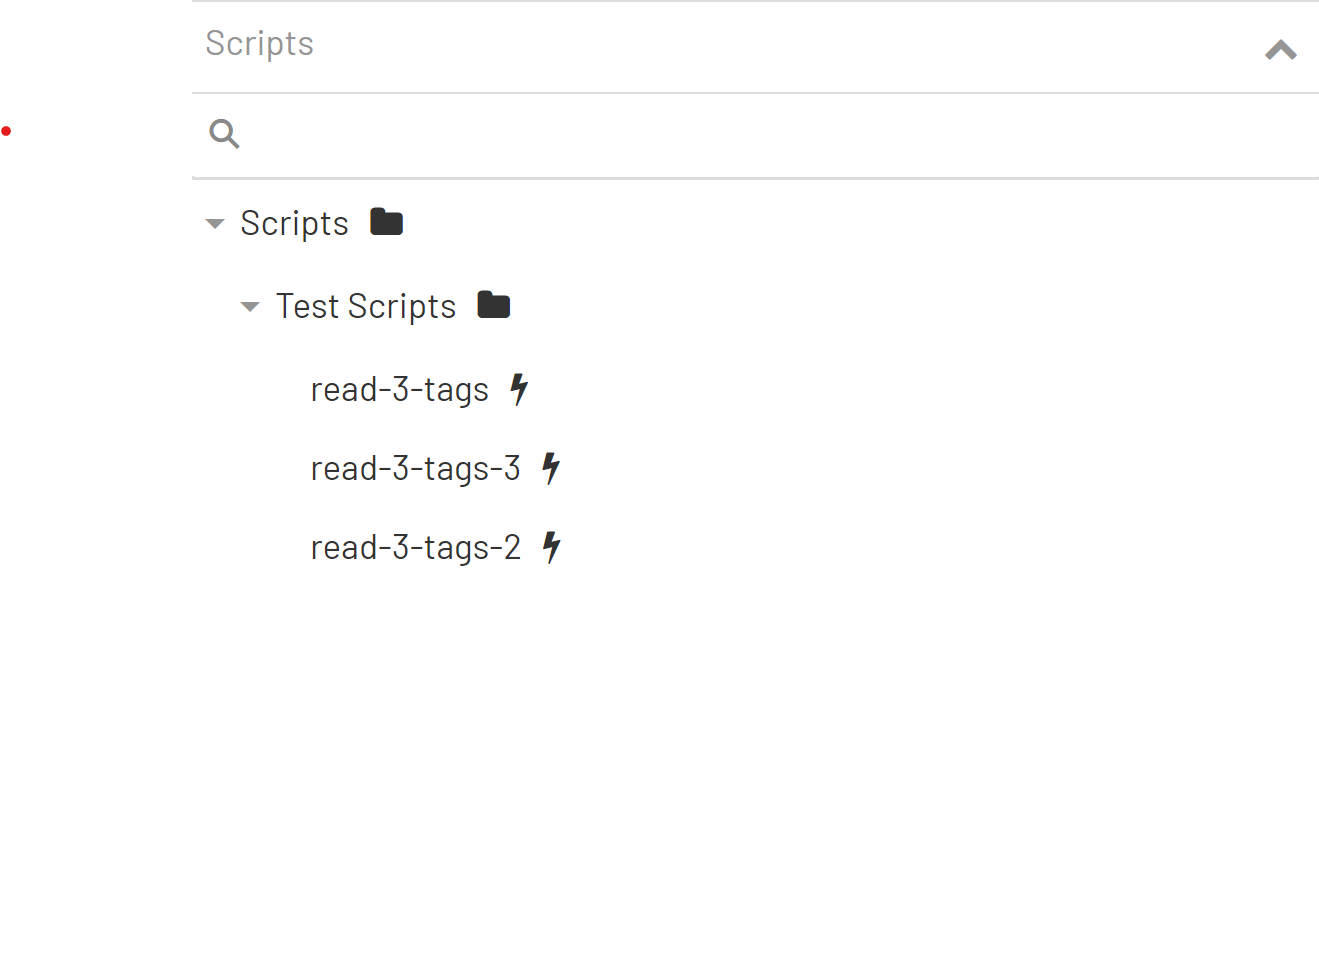Click the red recording indicator dot
The height and width of the screenshot is (977, 1319).
pyautogui.click(x=6, y=130)
